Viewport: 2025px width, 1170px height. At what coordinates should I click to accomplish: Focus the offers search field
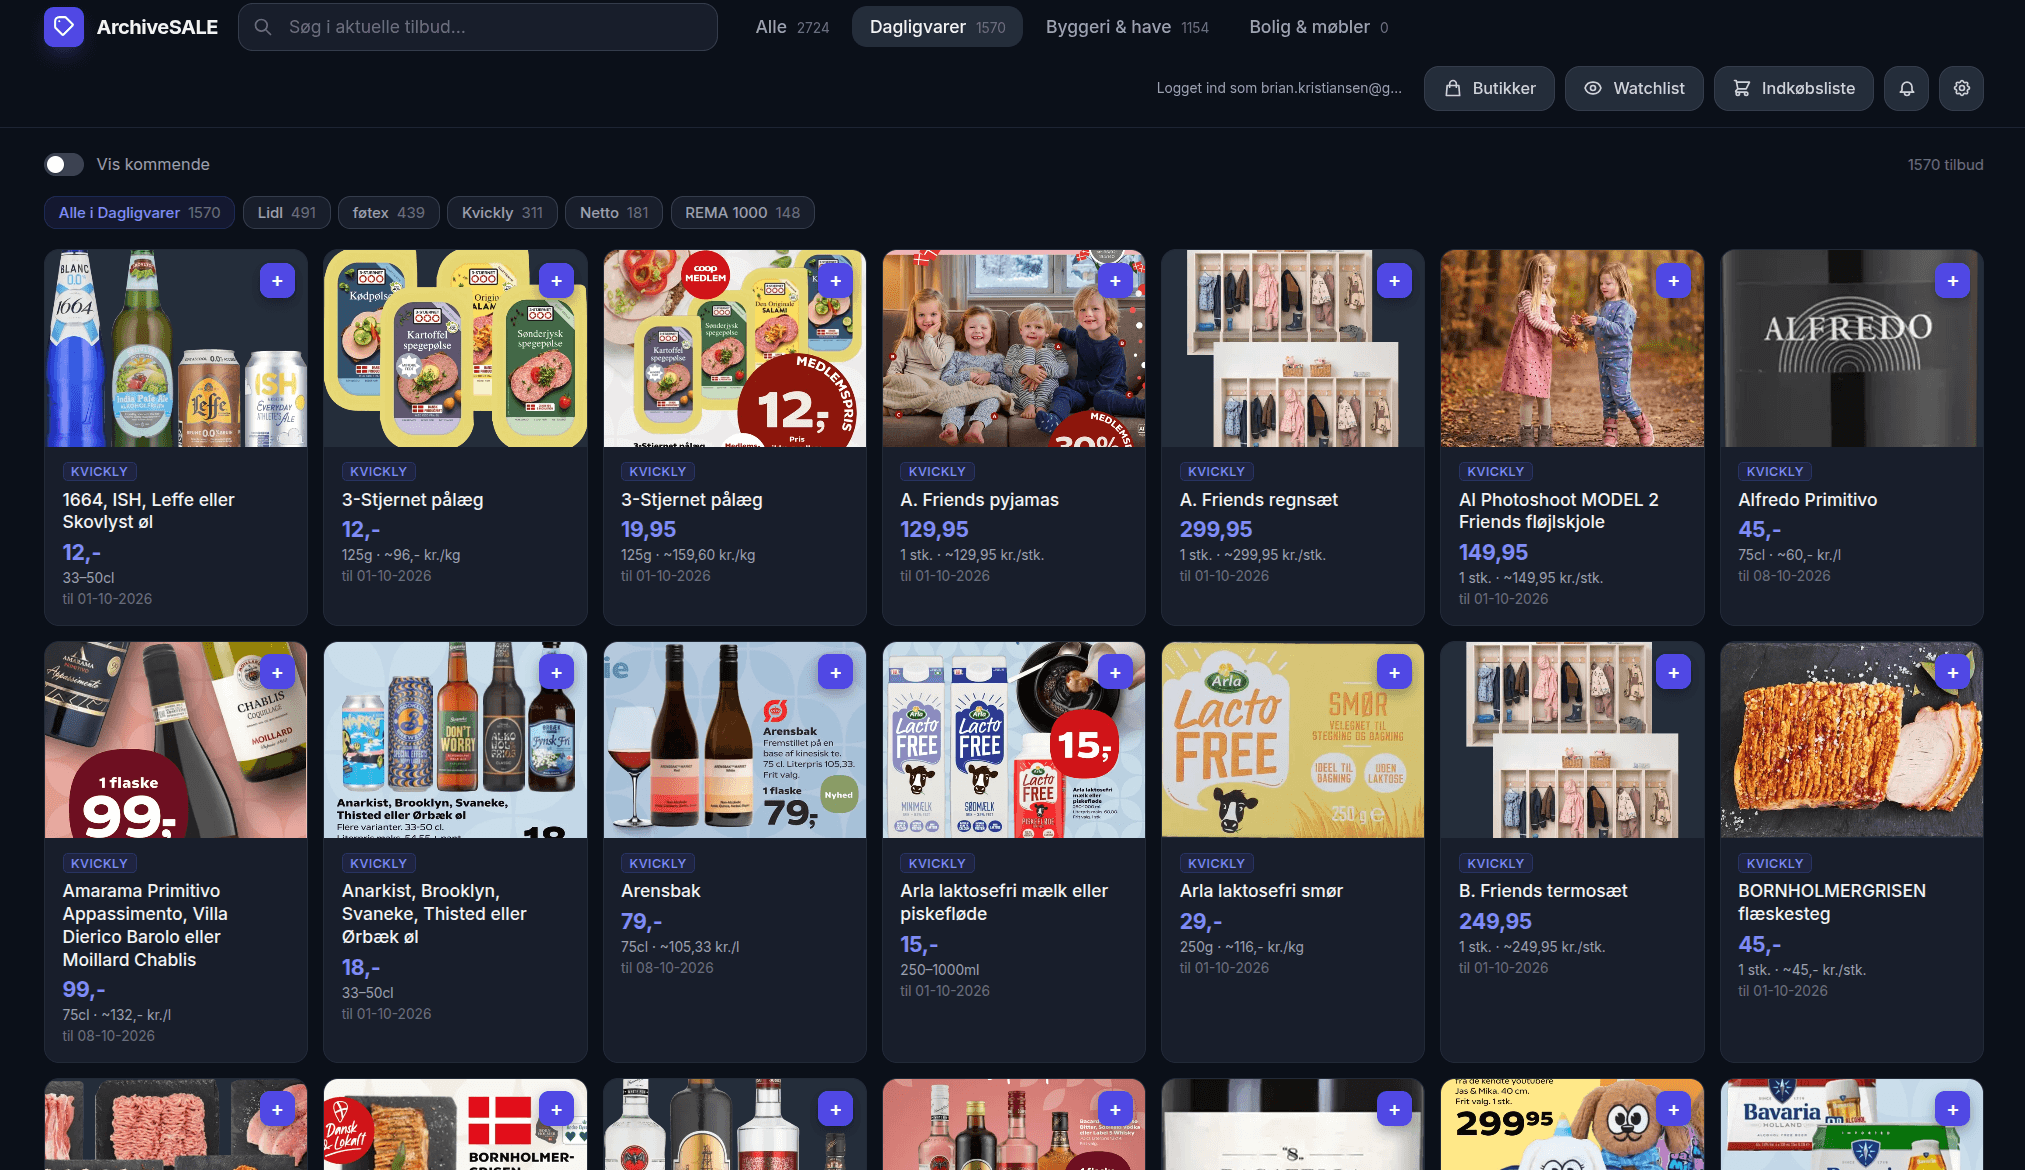478,27
